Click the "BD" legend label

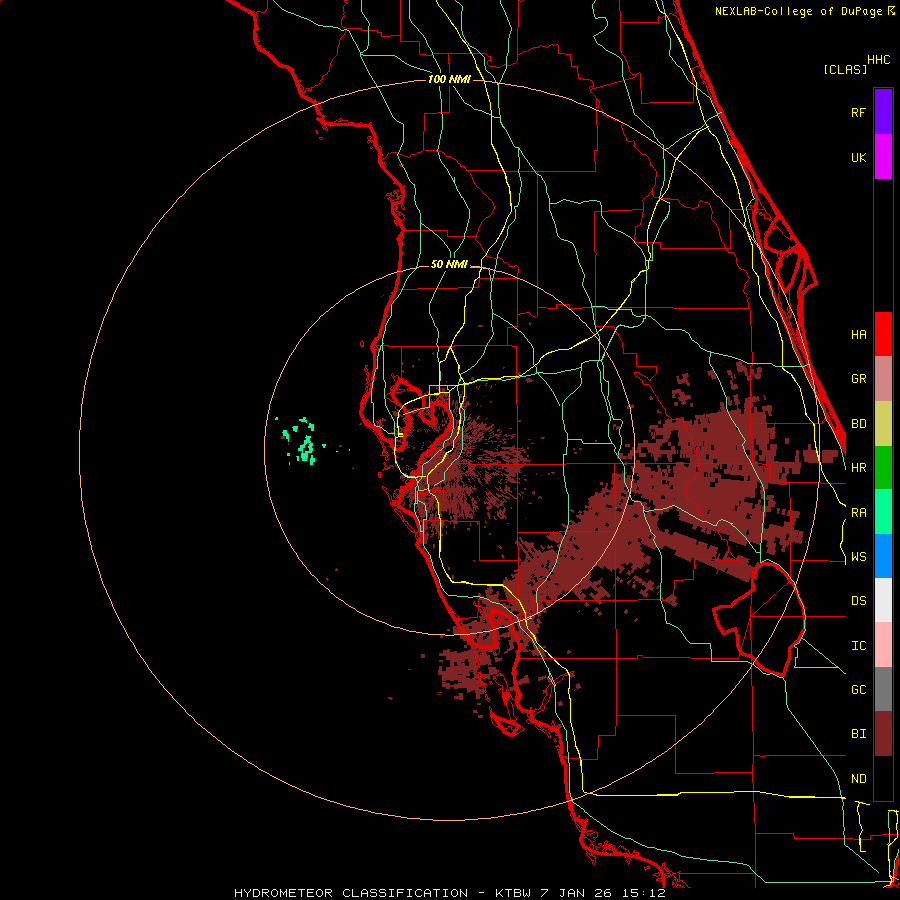click(x=858, y=424)
